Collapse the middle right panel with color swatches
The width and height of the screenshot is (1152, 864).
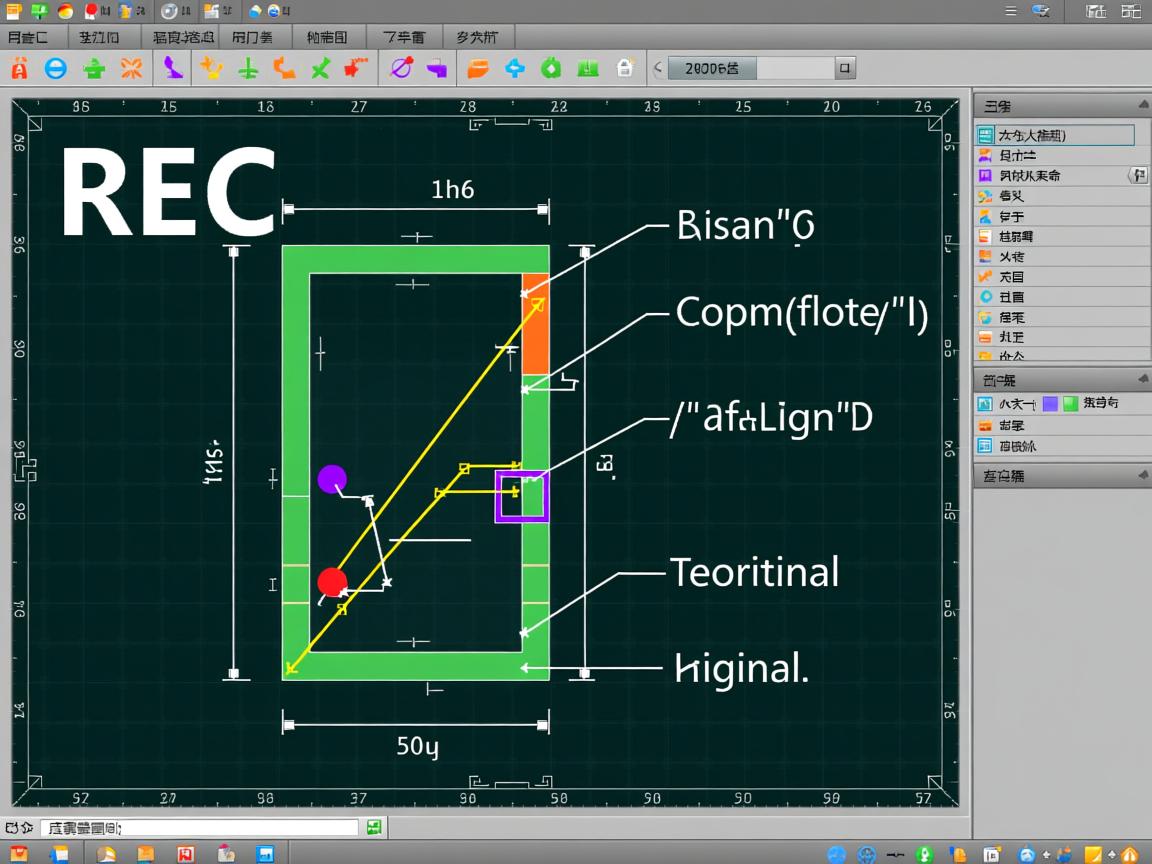[1142, 380]
